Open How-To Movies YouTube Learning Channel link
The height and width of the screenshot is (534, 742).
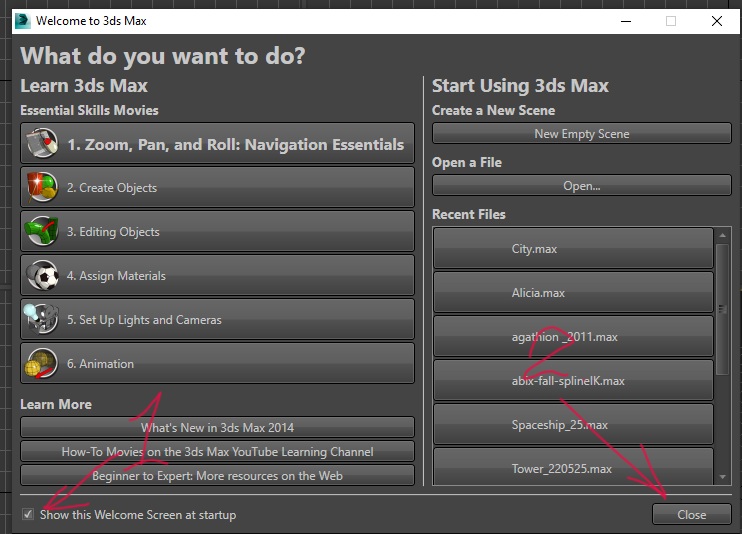[217, 452]
